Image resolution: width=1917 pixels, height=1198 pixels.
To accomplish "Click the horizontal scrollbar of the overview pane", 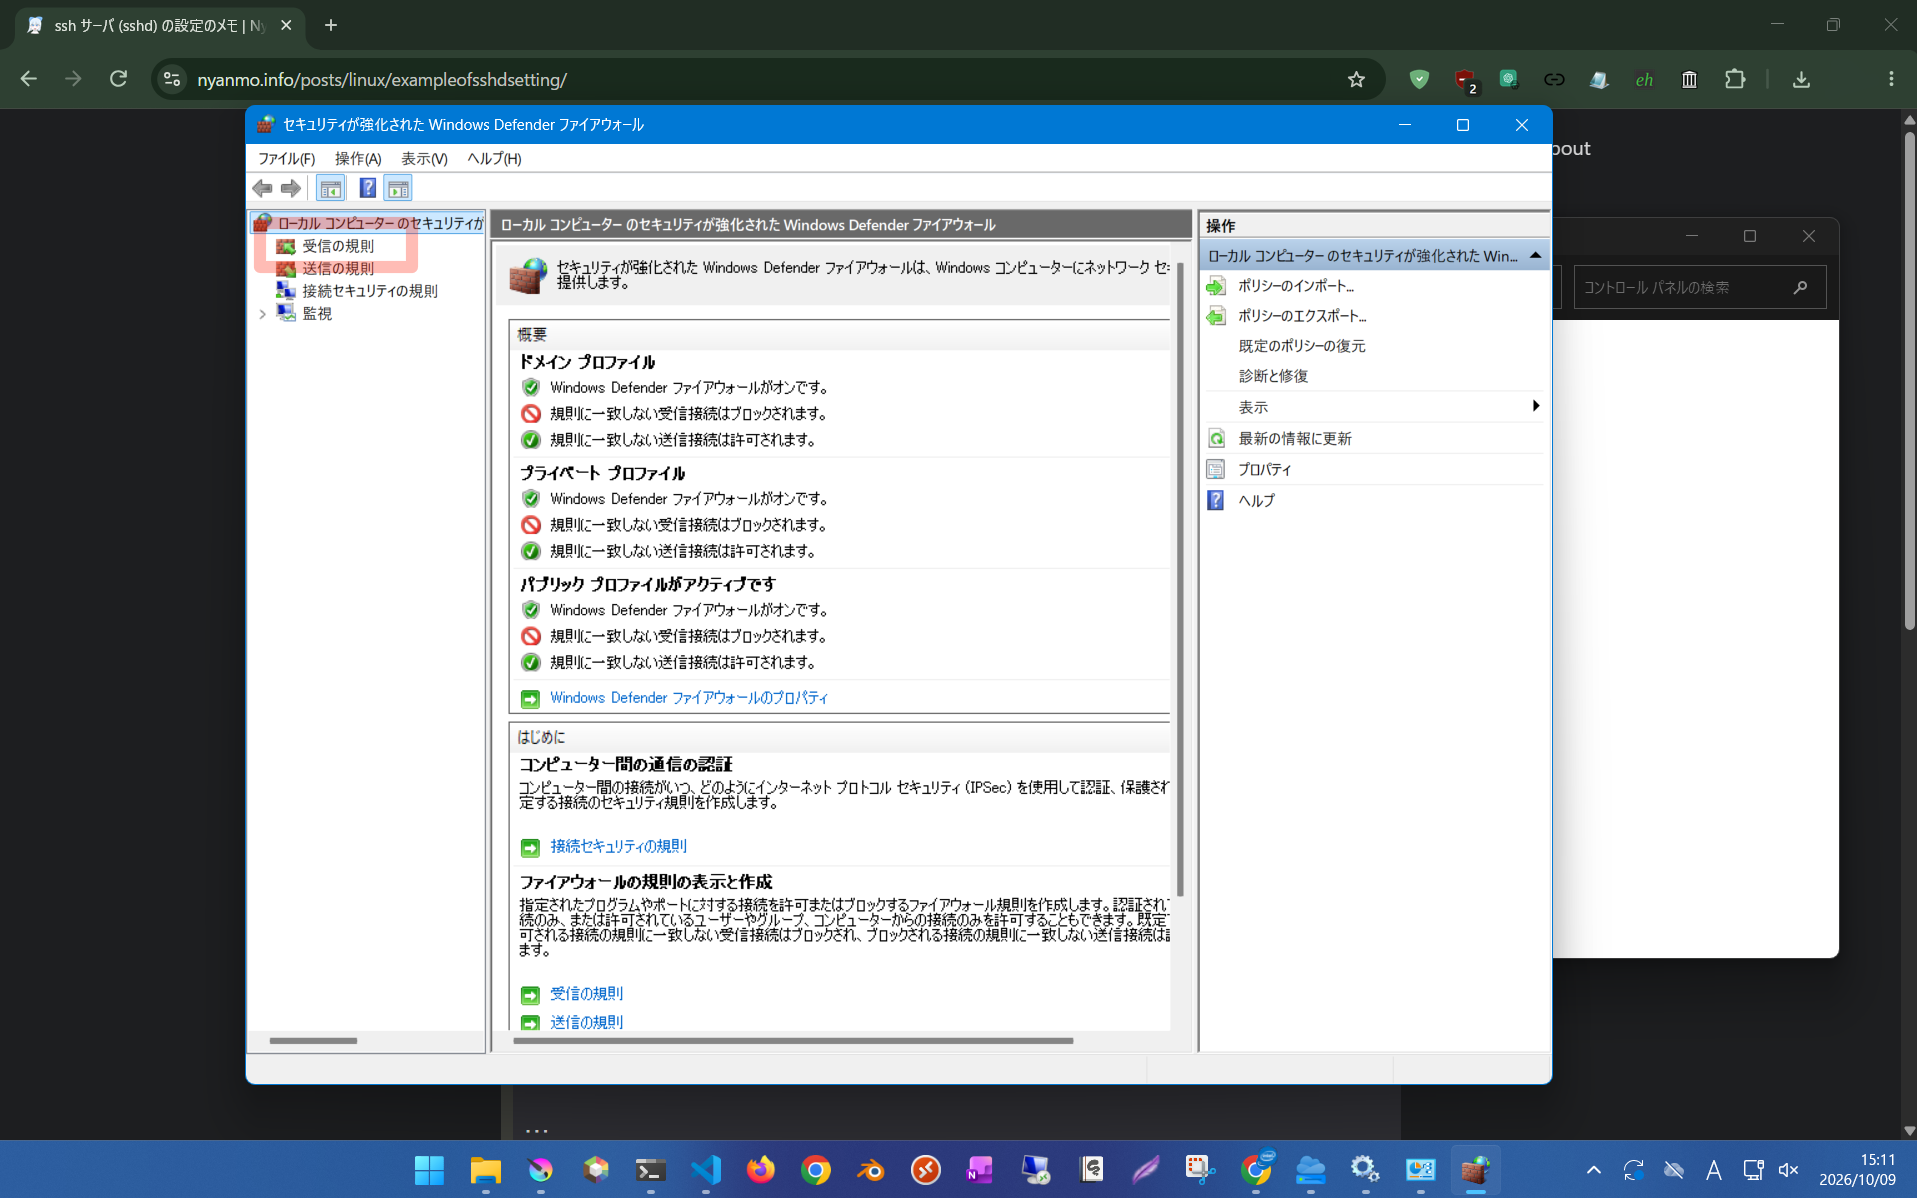I will click(793, 1041).
